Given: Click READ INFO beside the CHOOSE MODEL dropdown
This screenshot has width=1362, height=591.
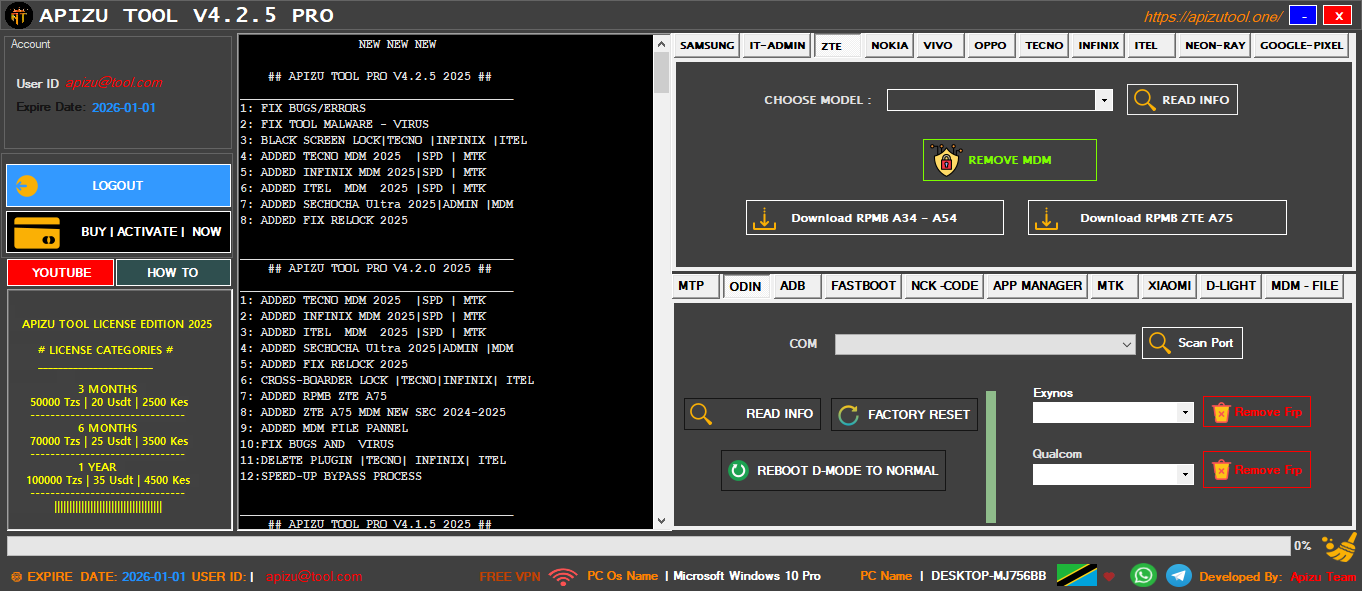Looking at the screenshot, I should [x=1183, y=100].
